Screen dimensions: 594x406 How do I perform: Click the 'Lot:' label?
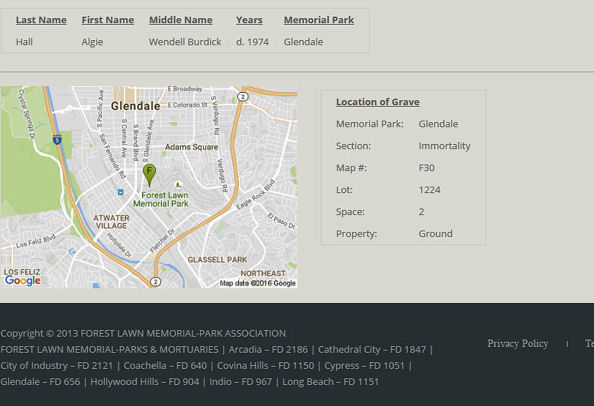pos(344,190)
